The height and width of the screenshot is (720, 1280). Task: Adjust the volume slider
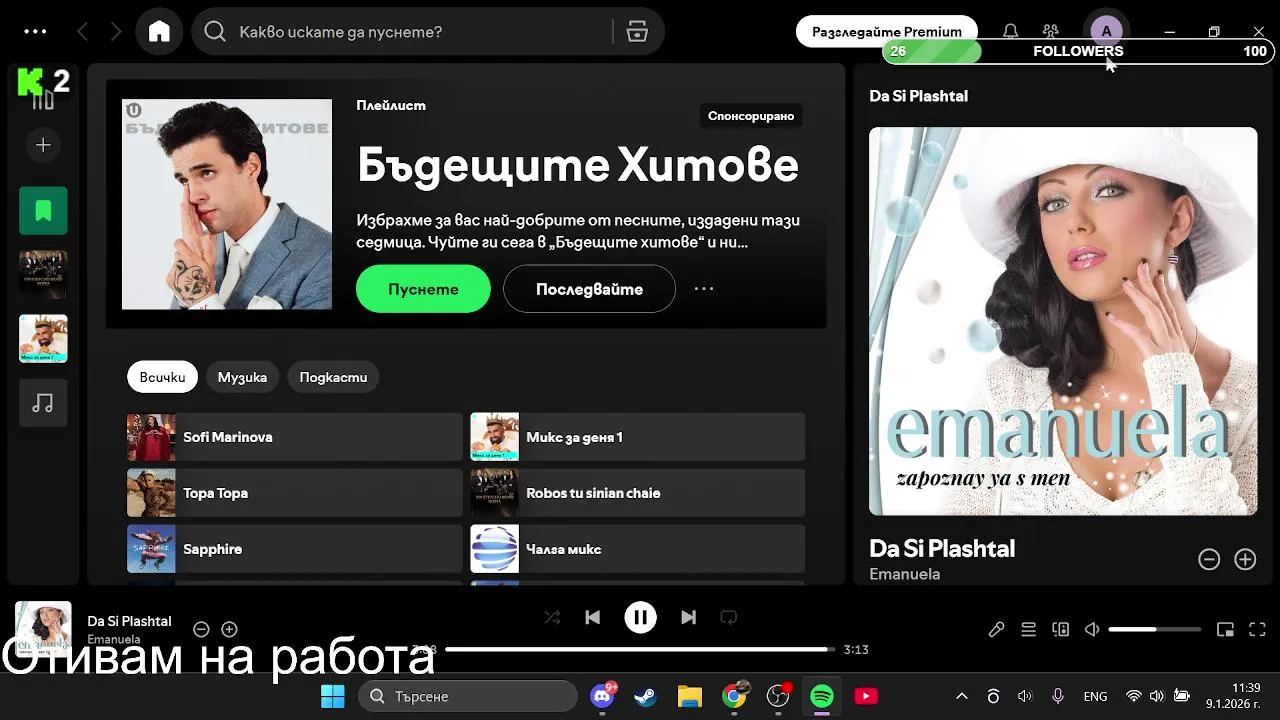coord(1155,629)
